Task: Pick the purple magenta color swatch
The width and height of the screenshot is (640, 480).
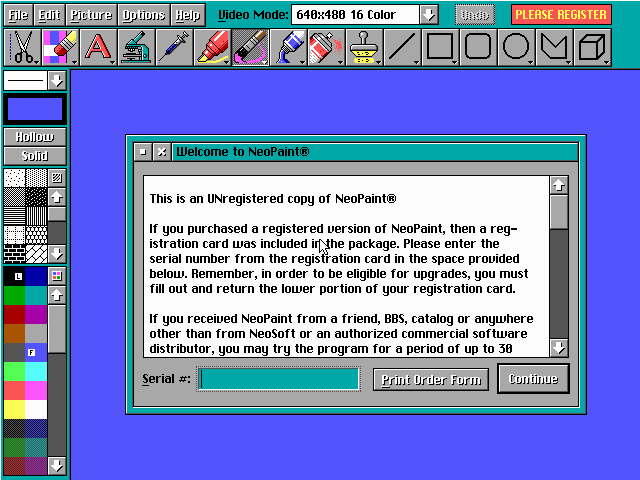Action: point(36,315)
